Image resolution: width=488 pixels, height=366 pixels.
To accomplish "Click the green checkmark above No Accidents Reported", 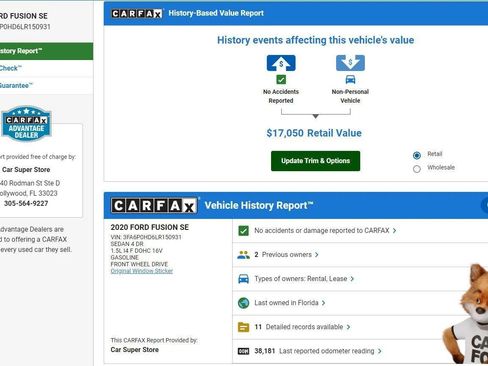I will (x=281, y=80).
